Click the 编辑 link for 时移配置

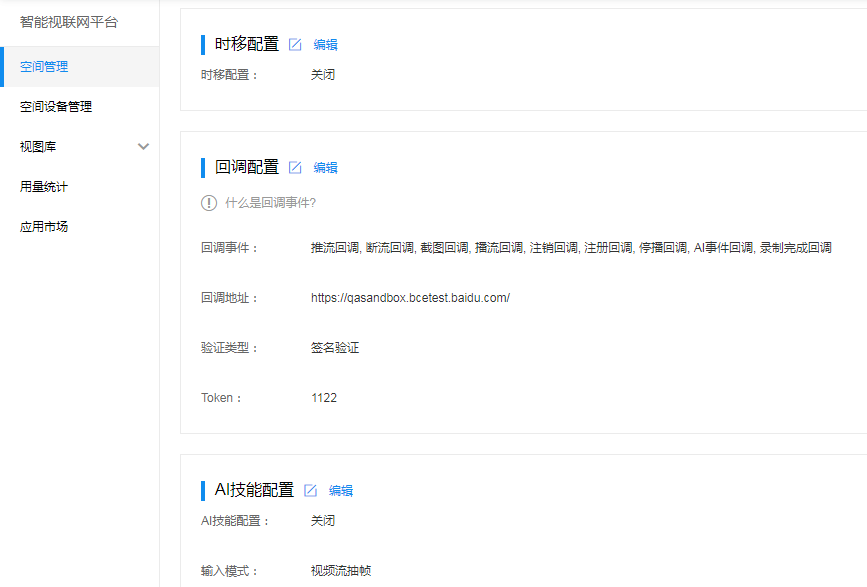[x=325, y=45]
